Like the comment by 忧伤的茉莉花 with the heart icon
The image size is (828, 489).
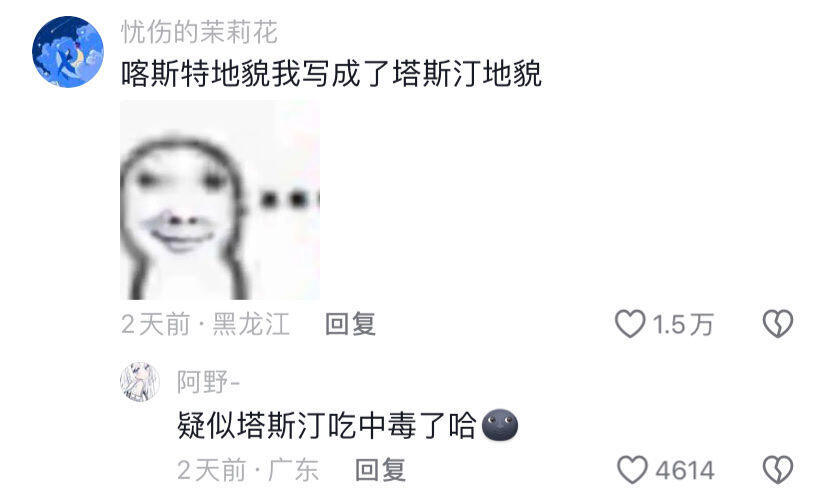tap(630, 324)
